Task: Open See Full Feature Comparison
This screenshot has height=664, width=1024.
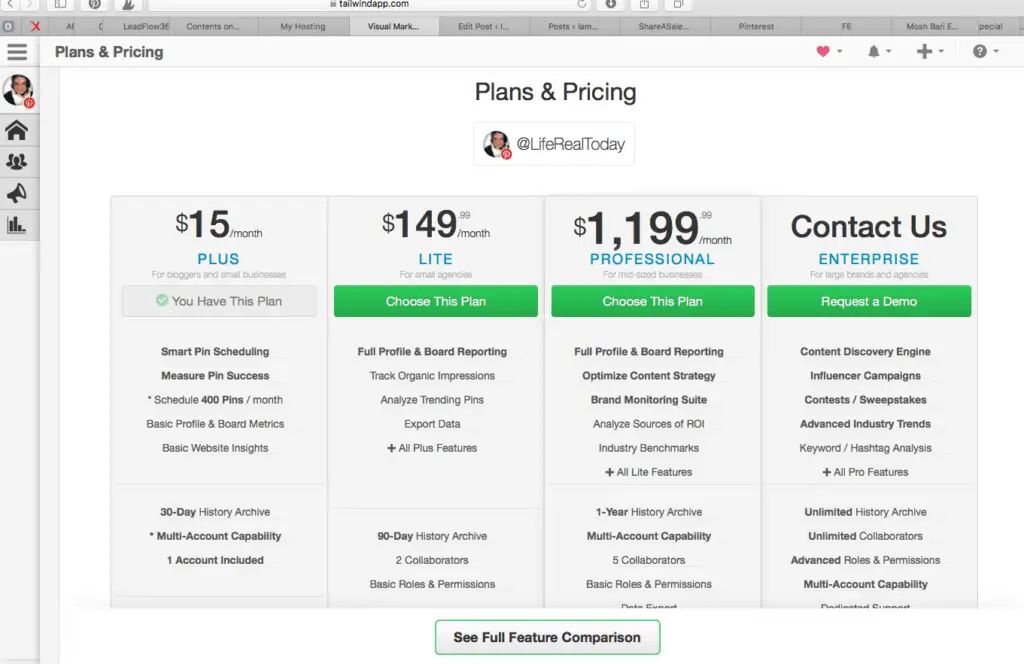Action: point(547,637)
